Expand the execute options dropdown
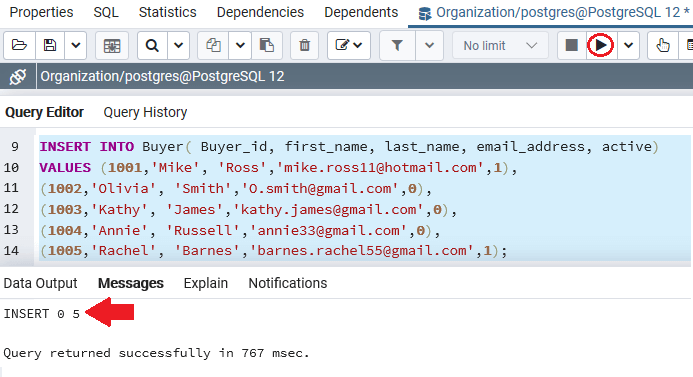This screenshot has height=377, width=693. pos(628,45)
